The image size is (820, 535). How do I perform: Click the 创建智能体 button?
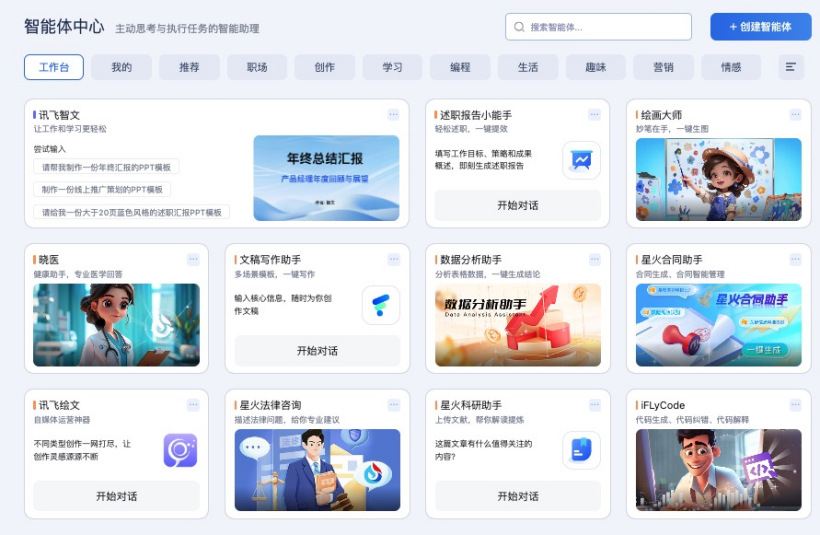760,27
